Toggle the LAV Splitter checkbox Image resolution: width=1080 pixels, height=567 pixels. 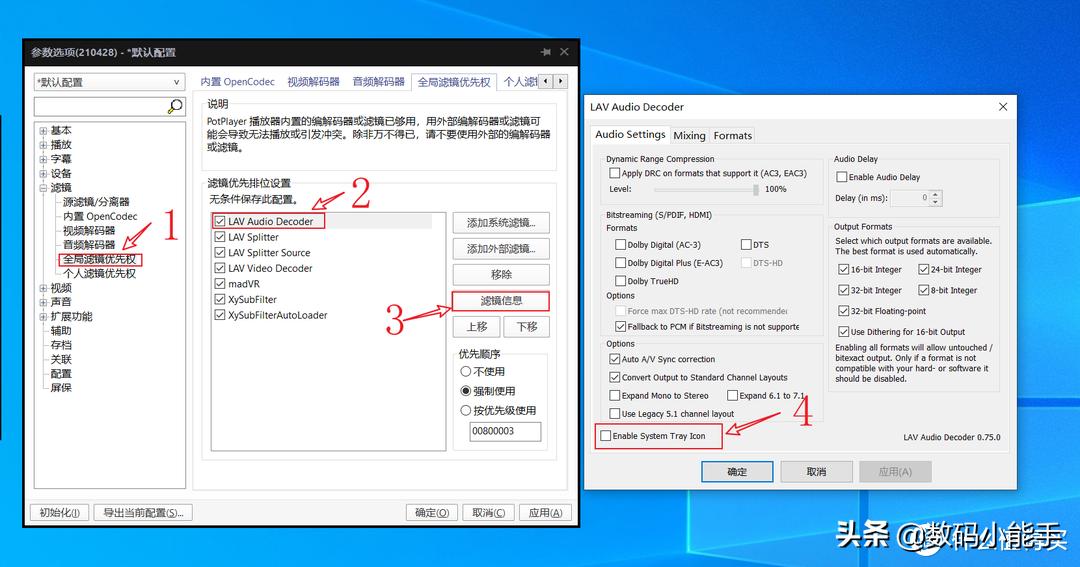pyautogui.click(x=220, y=237)
